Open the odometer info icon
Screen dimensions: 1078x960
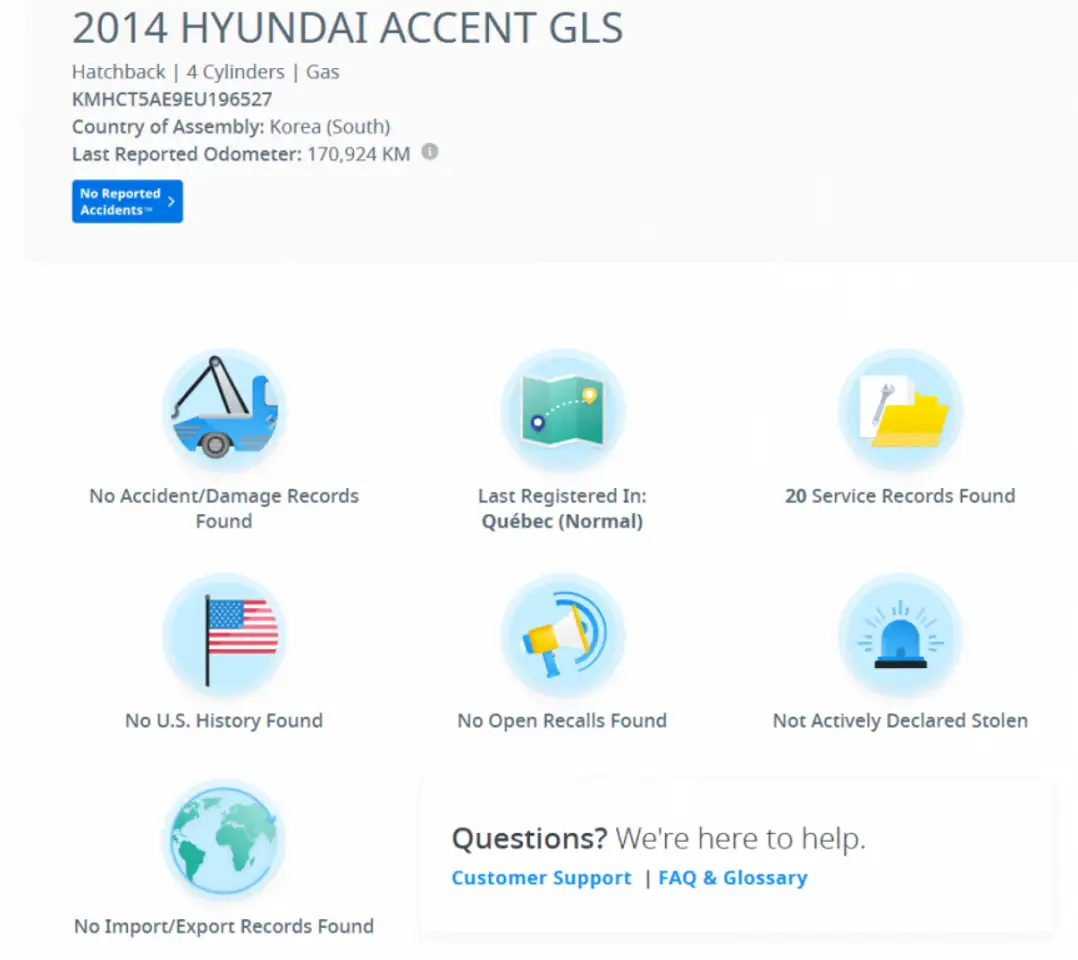tap(430, 152)
